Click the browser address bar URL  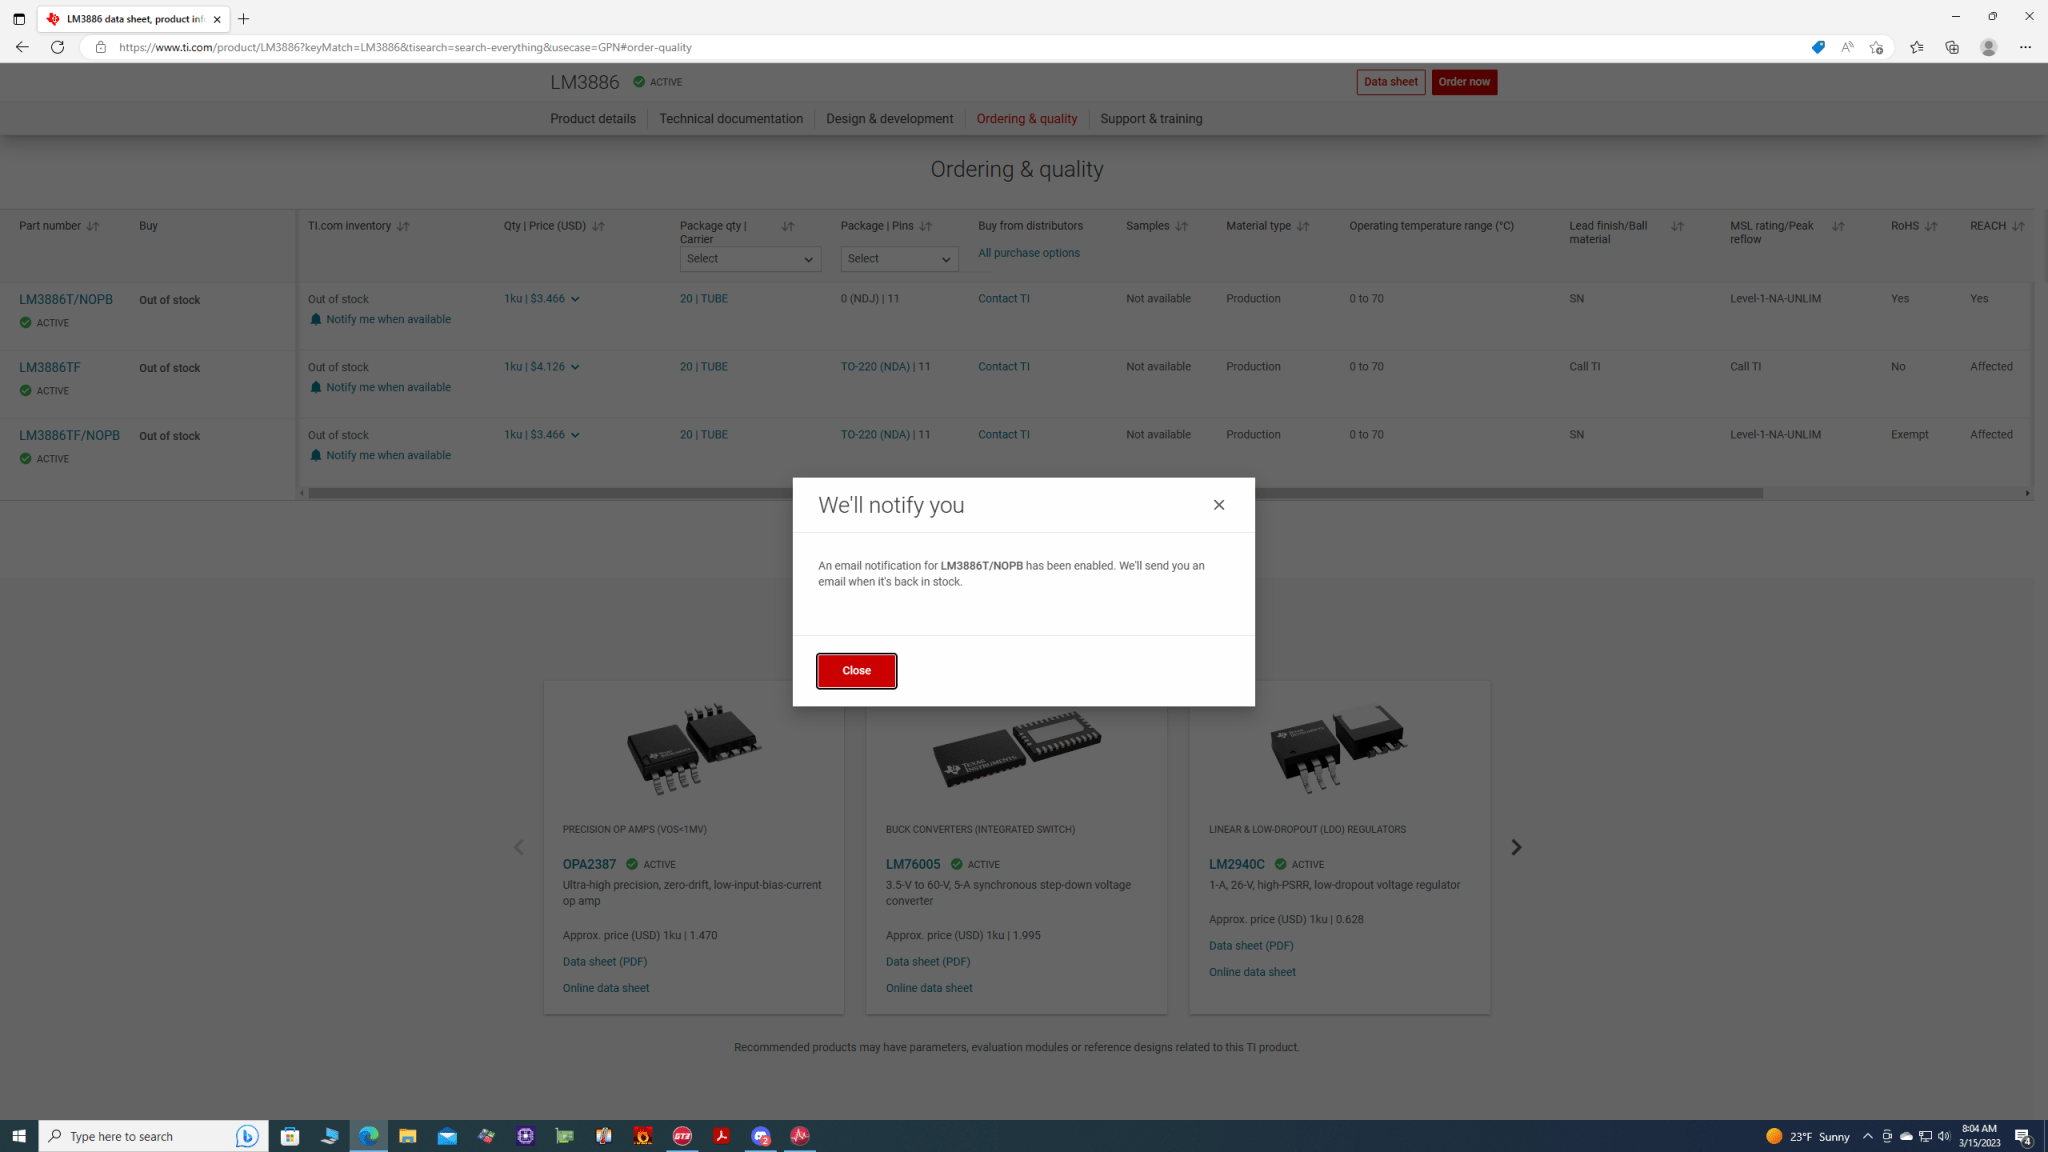tap(405, 47)
